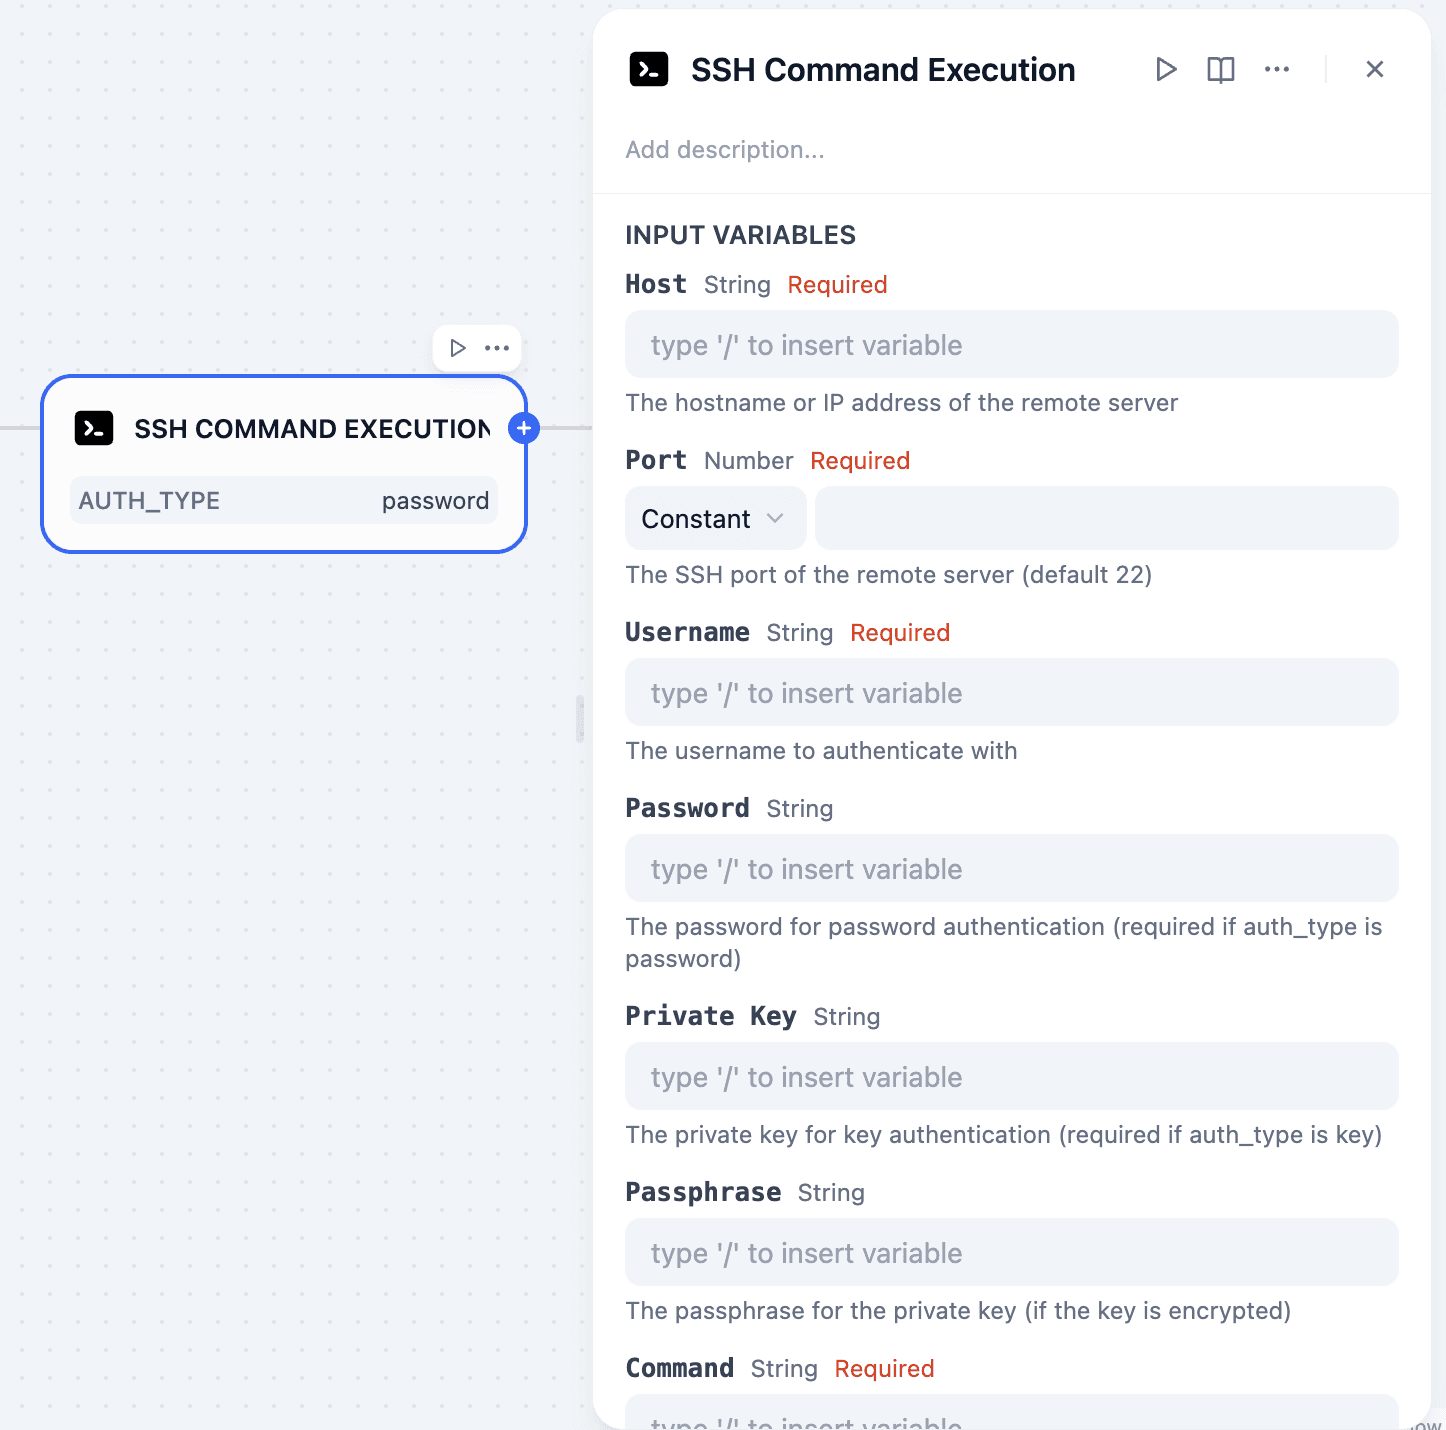Focus the Host input field
Screen dimensions: 1446x1430
pos(1011,345)
